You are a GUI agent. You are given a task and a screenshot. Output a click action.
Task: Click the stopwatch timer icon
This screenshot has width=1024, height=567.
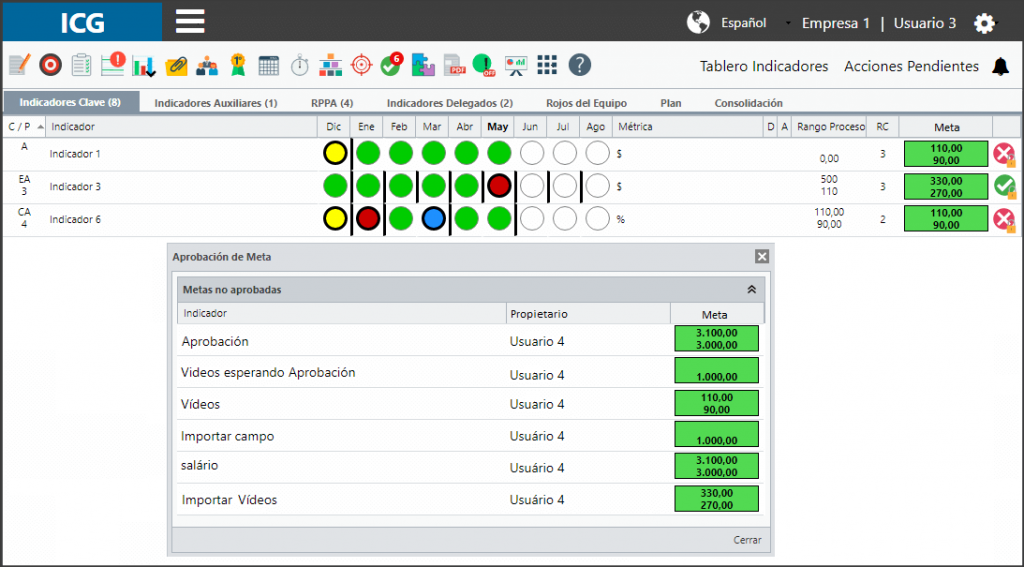coord(300,65)
